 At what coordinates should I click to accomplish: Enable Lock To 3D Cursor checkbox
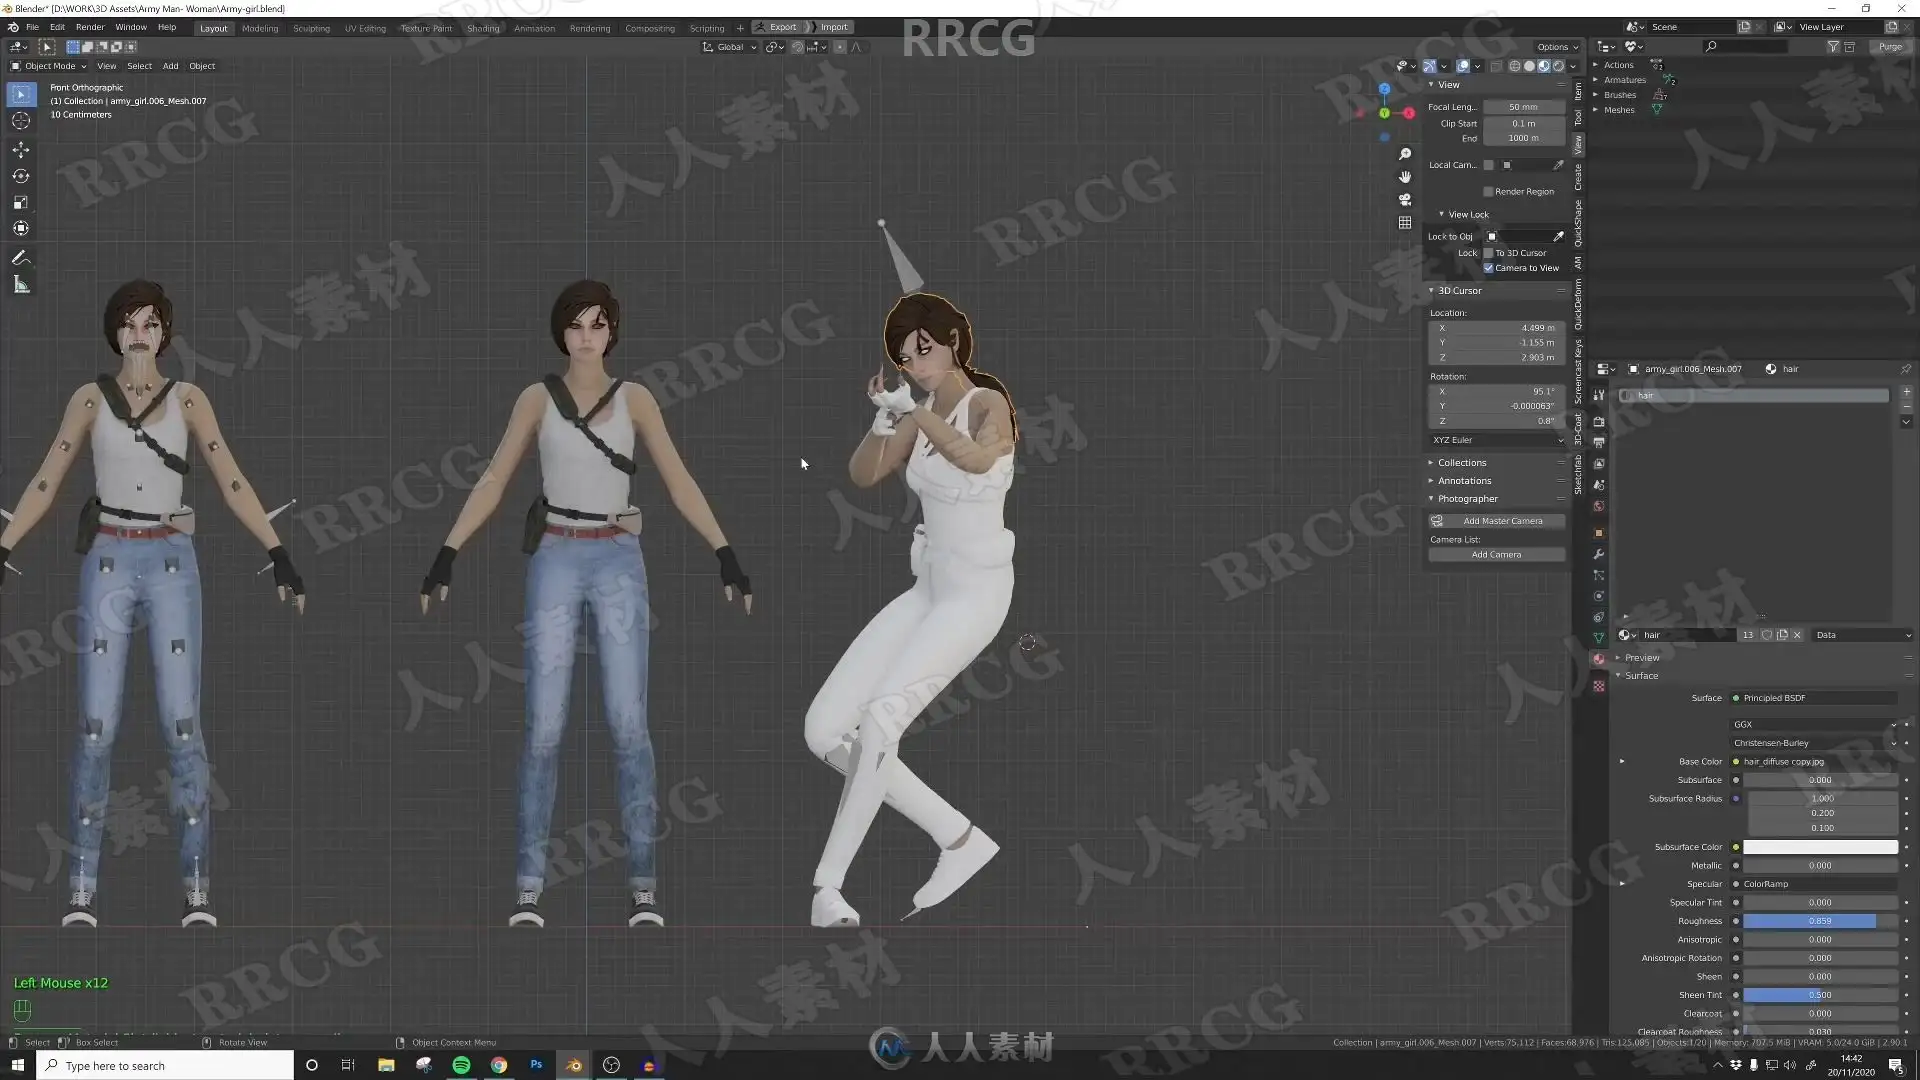pyautogui.click(x=1488, y=253)
